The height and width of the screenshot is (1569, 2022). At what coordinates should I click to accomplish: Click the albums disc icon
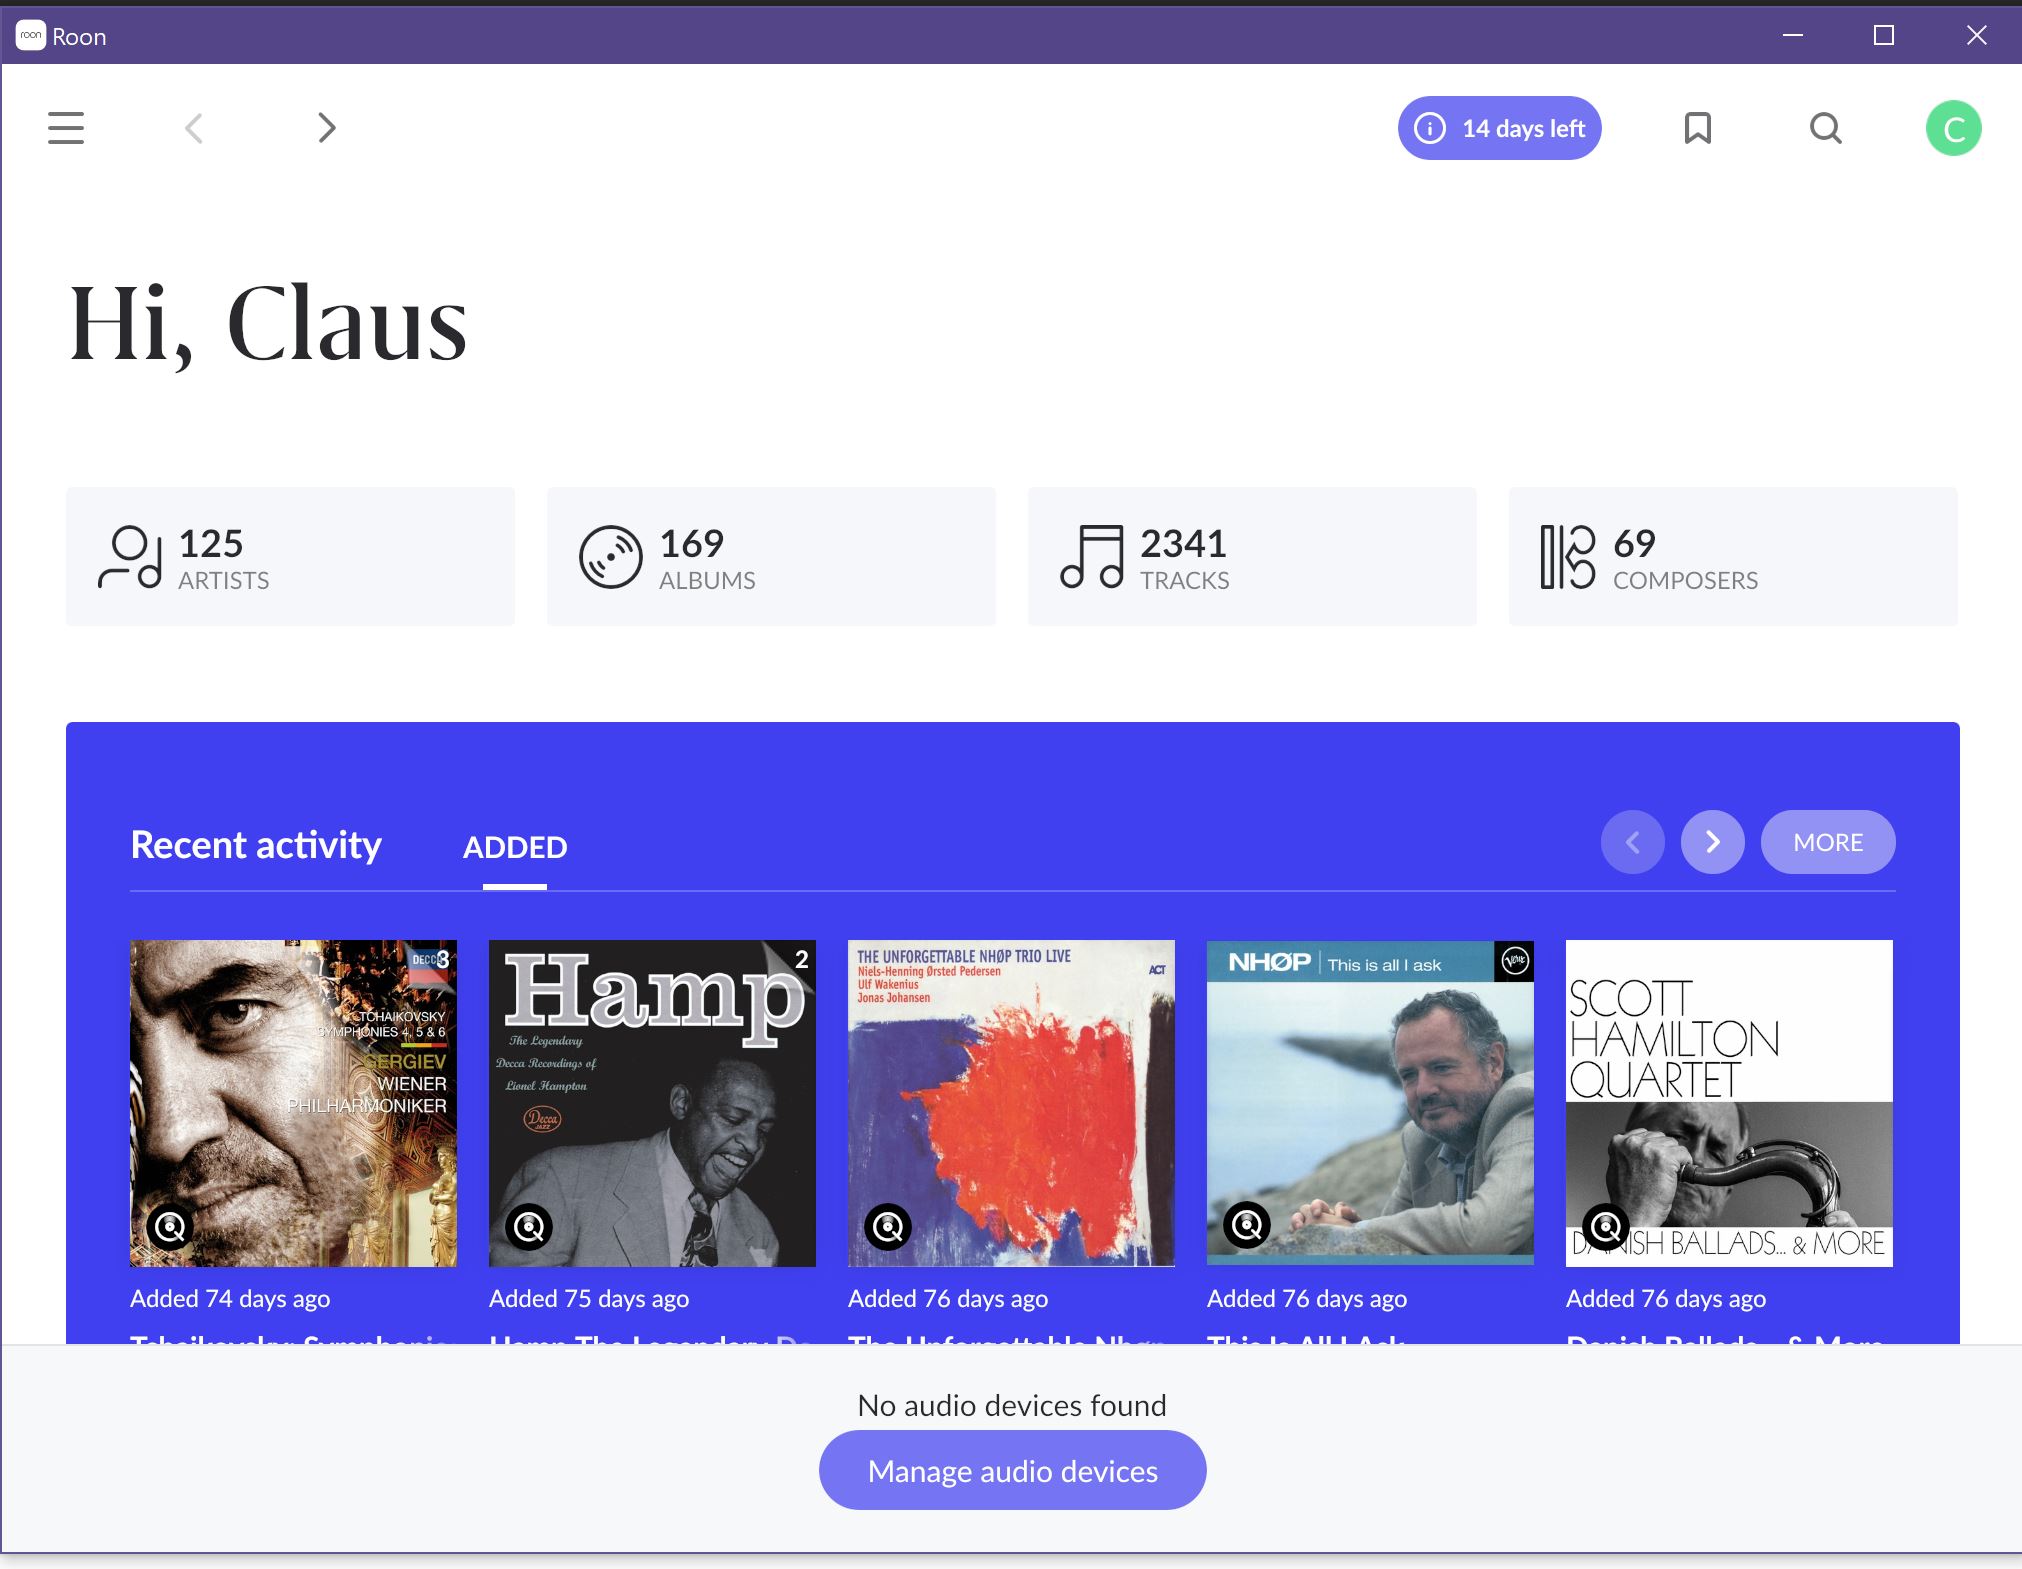pos(611,557)
